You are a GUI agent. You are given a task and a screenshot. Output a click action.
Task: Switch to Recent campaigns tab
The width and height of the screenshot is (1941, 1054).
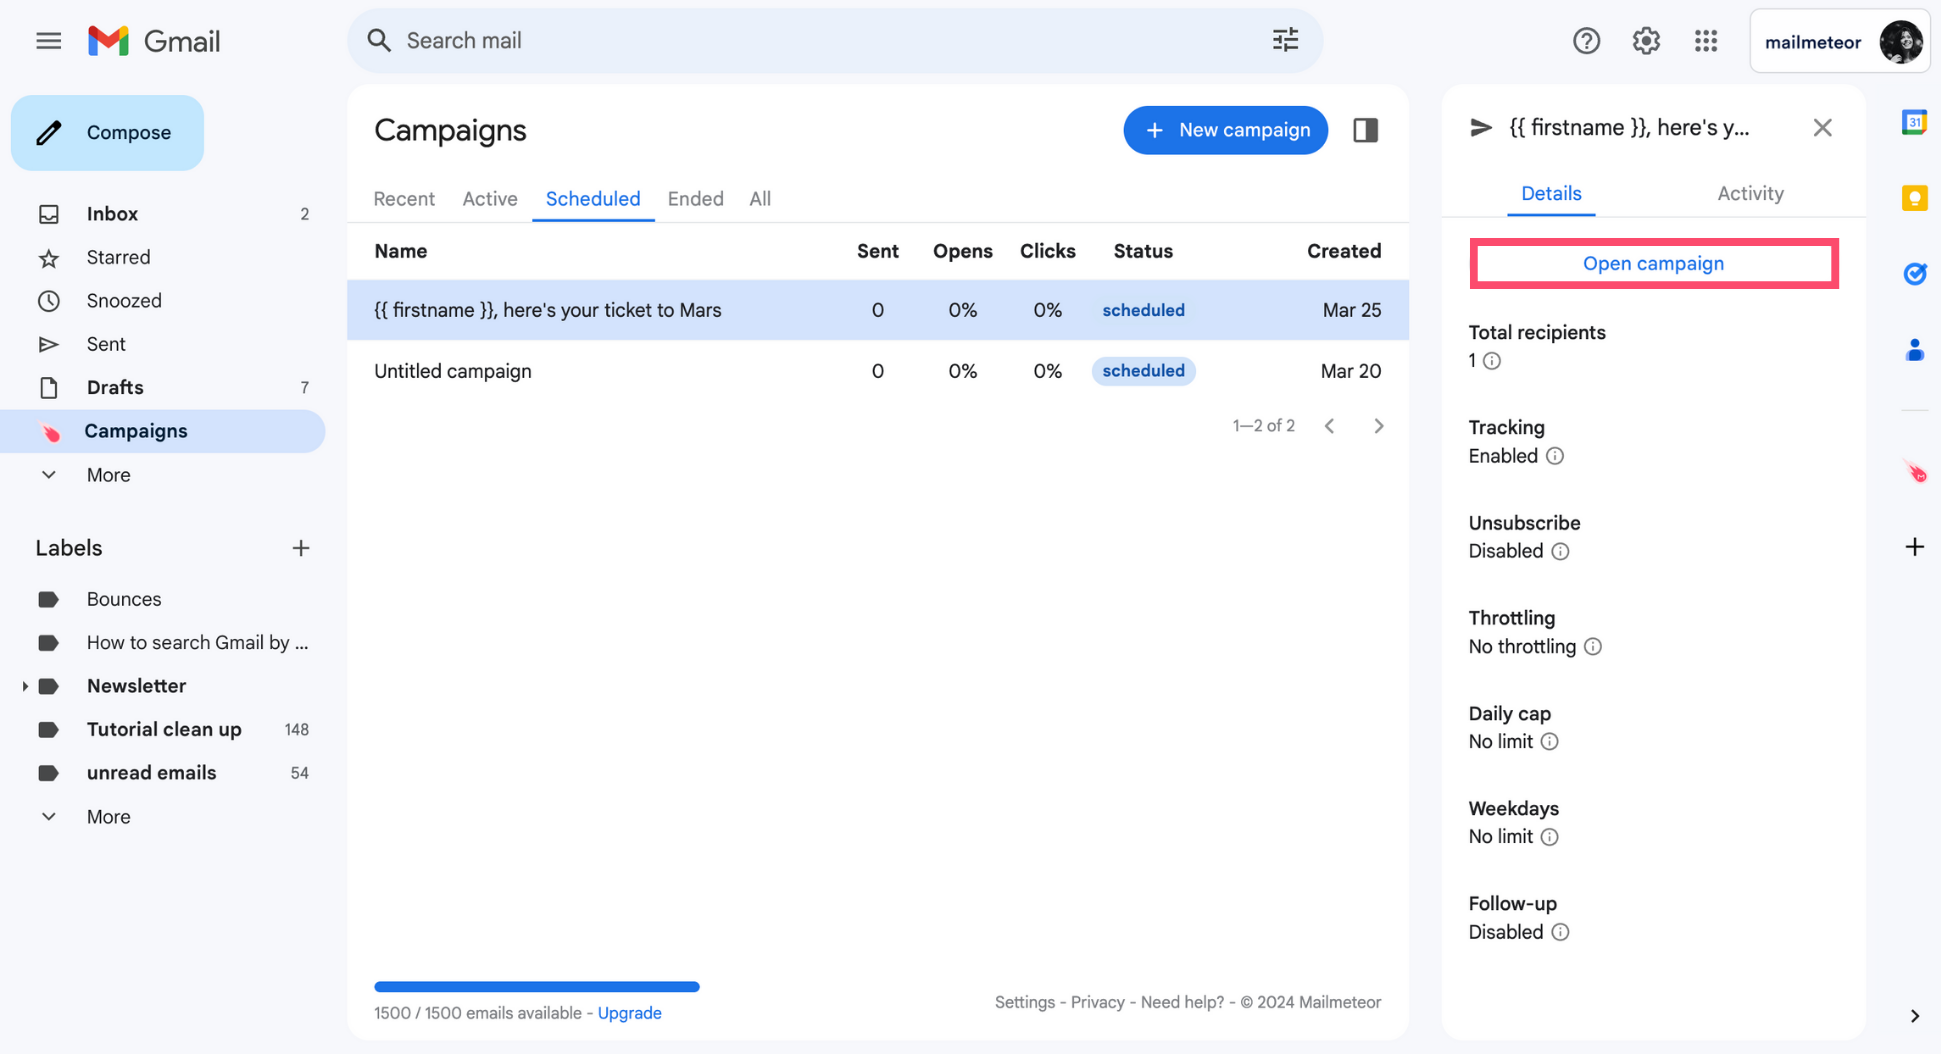404,199
